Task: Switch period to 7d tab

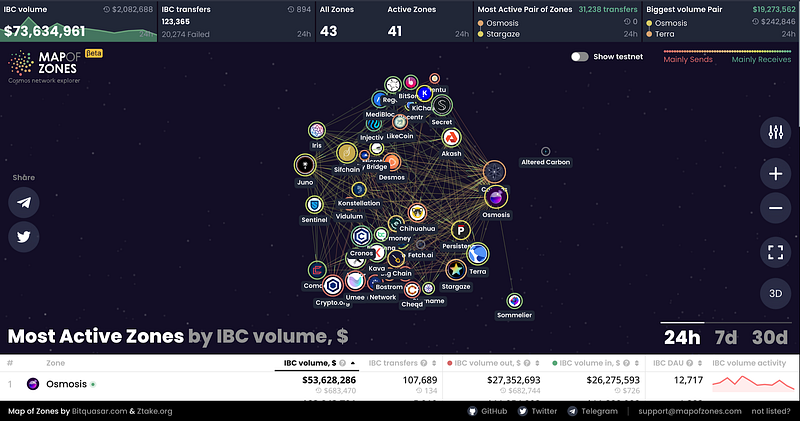Action: pyautogui.click(x=726, y=337)
